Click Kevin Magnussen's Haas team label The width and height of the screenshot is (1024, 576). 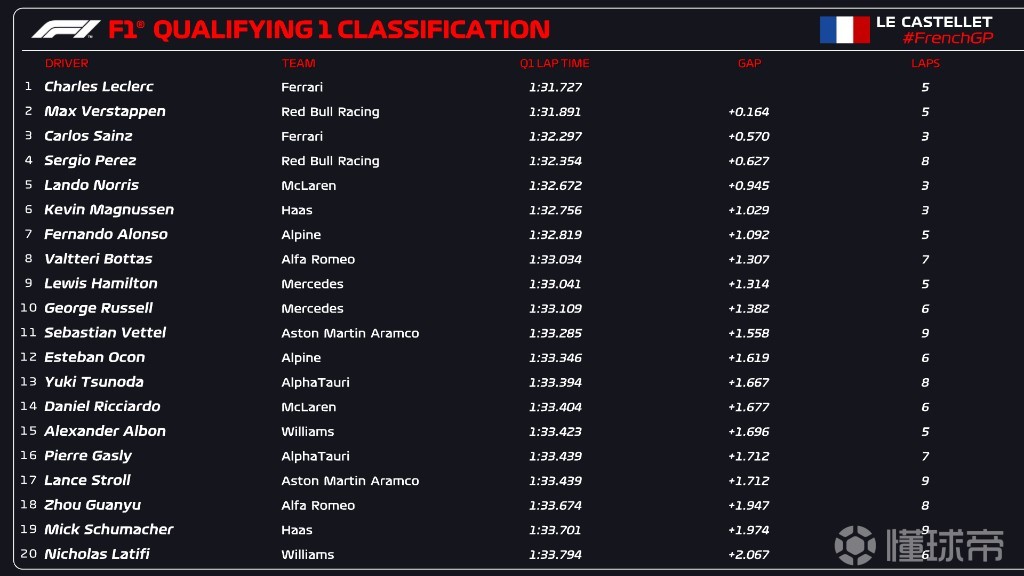tap(296, 210)
